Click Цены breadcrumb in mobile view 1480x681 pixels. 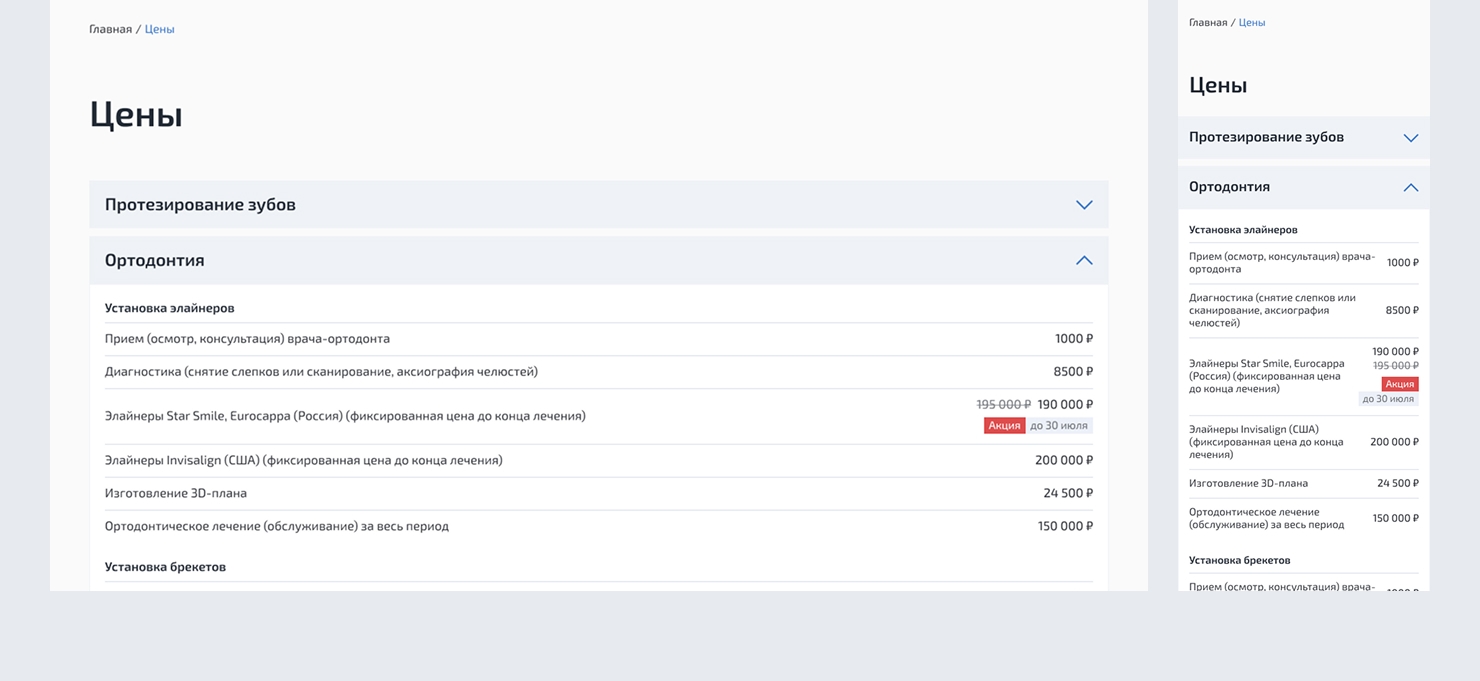click(x=1252, y=22)
